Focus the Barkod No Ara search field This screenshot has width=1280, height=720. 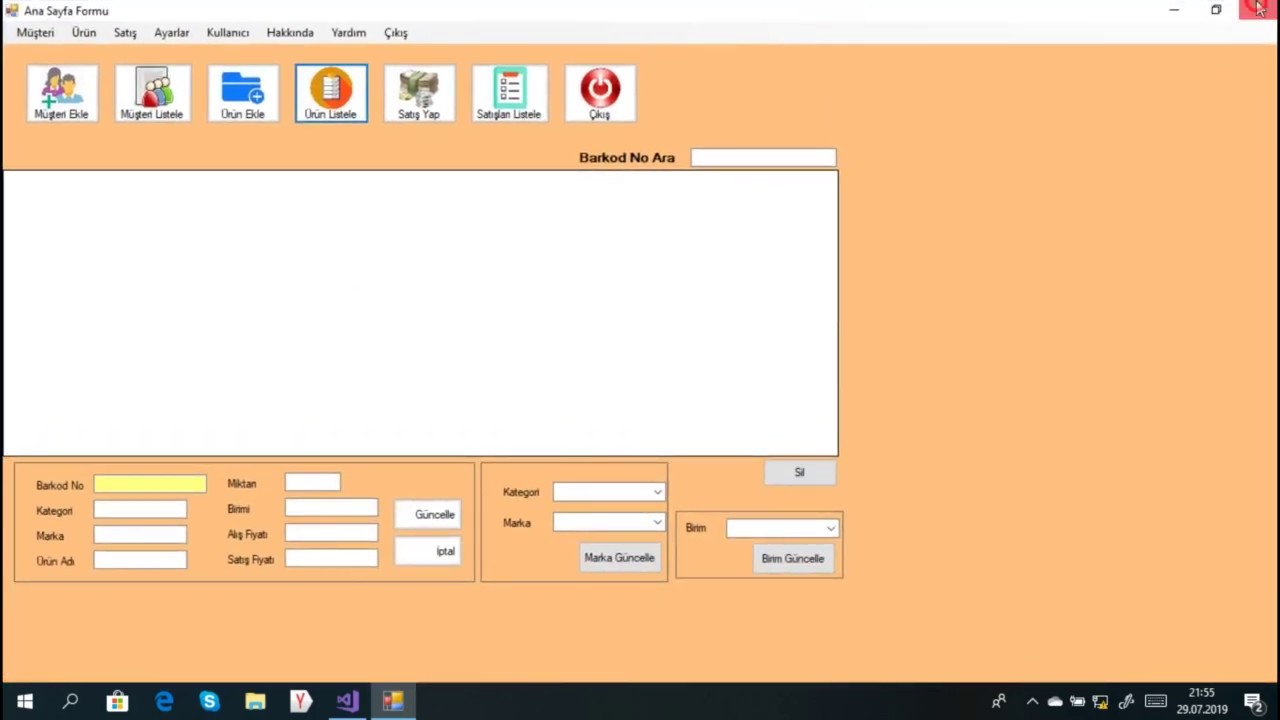[x=763, y=157]
